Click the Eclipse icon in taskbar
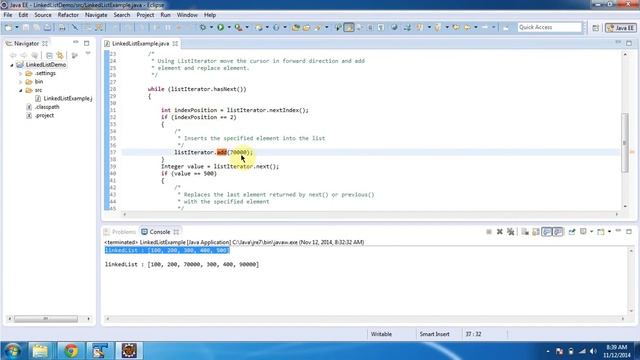This screenshot has height=360, width=640. 129,351
